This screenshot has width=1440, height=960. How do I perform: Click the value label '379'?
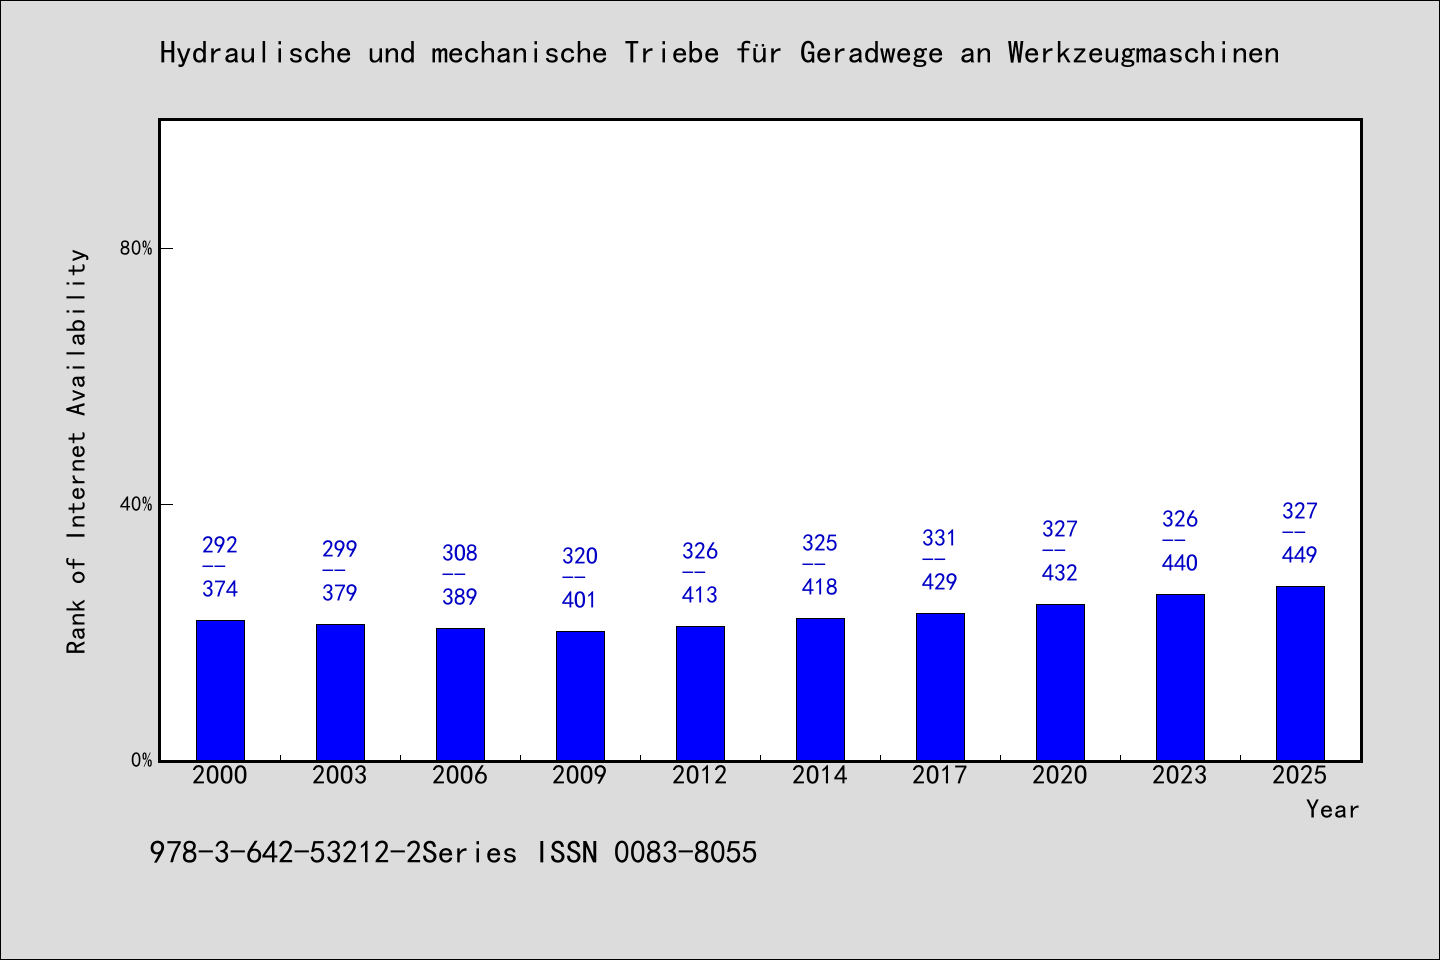(340, 593)
